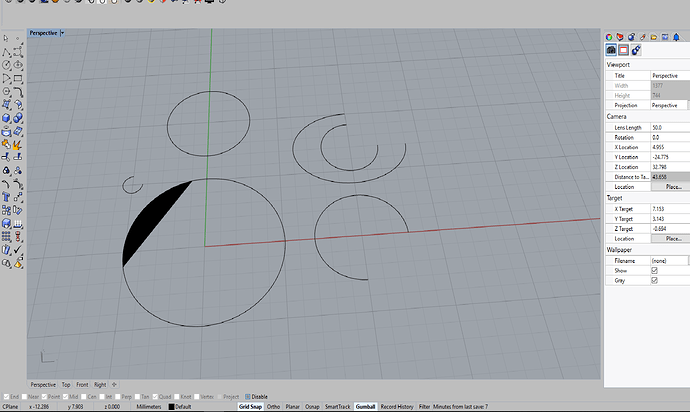This screenshot has width=690, height=412.
Task: Pick the Polygon tool
Action: click(6, 92)
